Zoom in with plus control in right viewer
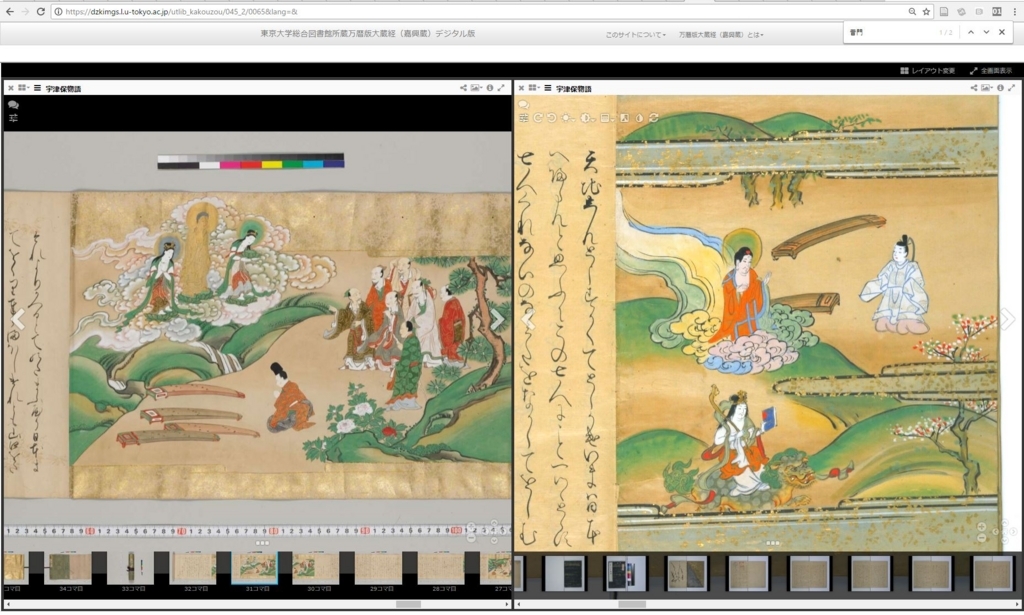This screenshot has height=615, width=1024. [x=982, y=527]
